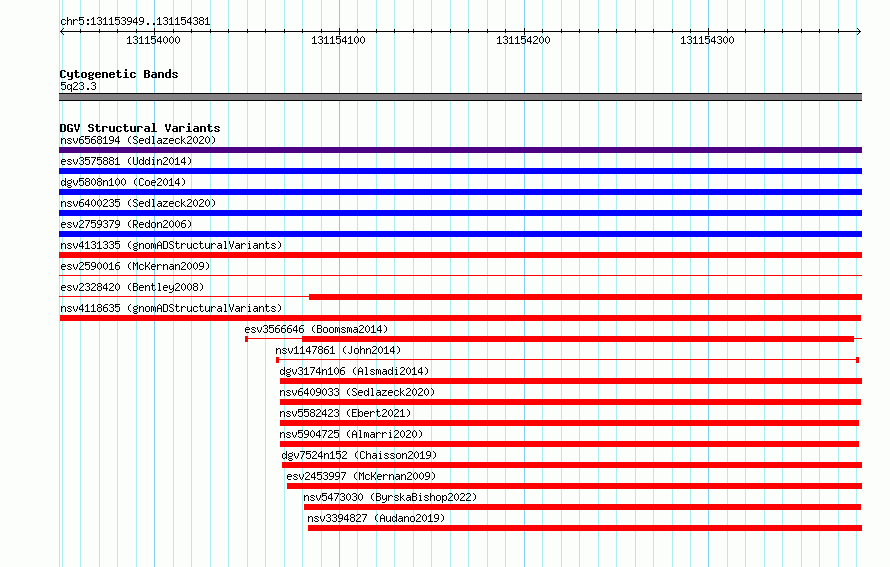Screen dimensions: 890x567
Task: Select the purple nsv6568194 variant bar
Action: tap(460, 150)
